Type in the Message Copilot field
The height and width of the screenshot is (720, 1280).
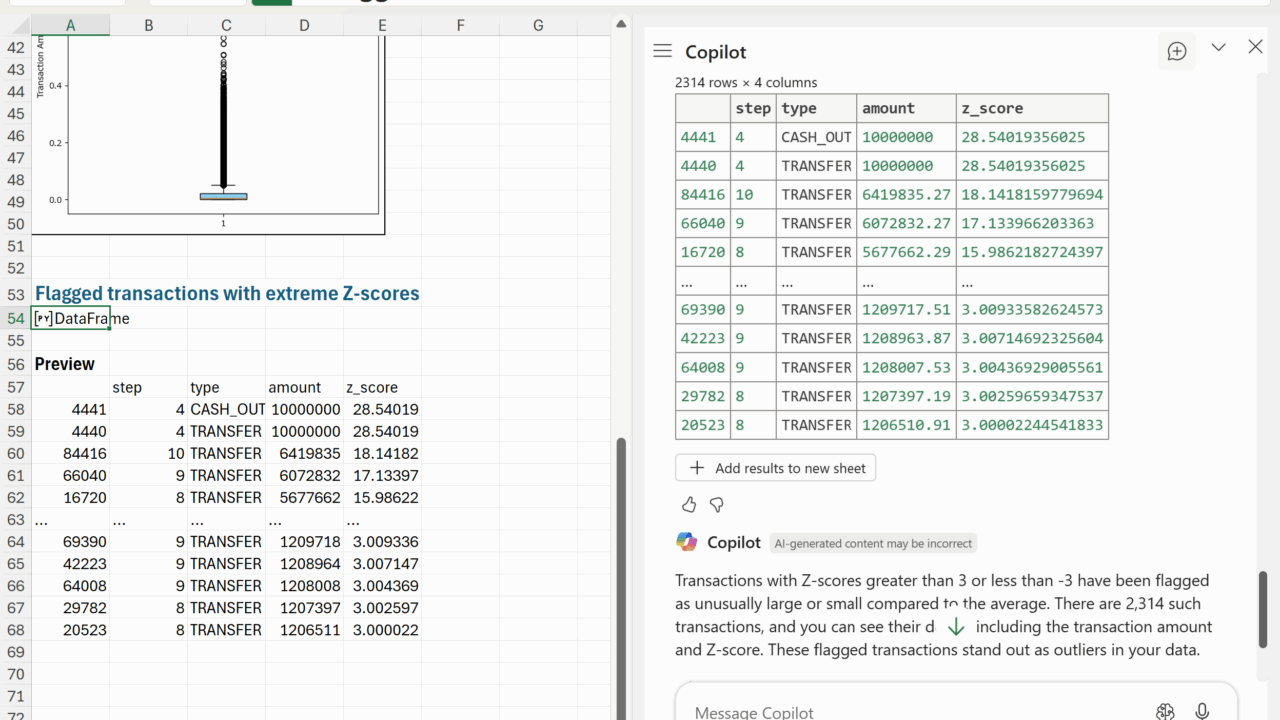pos(900,711)
